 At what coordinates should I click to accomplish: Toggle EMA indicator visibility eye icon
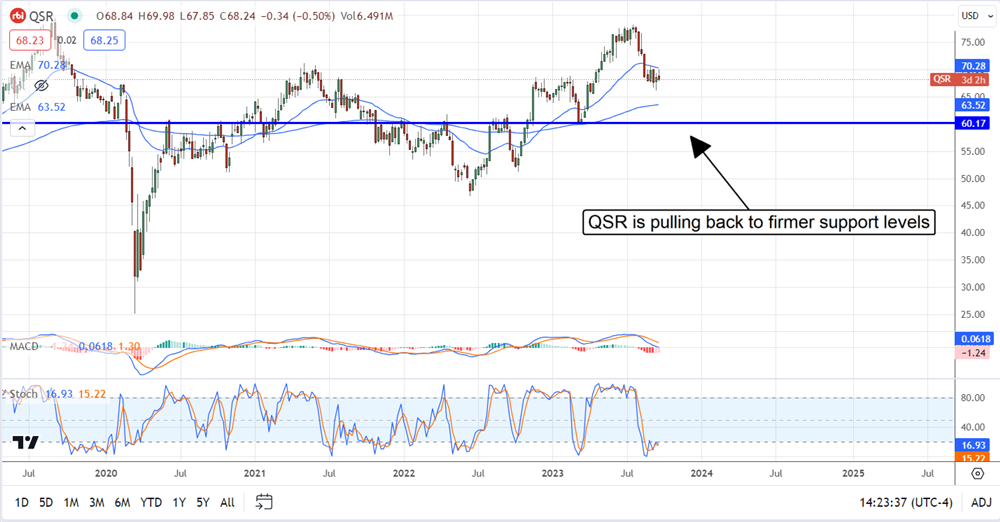click(x=42, y=87)
